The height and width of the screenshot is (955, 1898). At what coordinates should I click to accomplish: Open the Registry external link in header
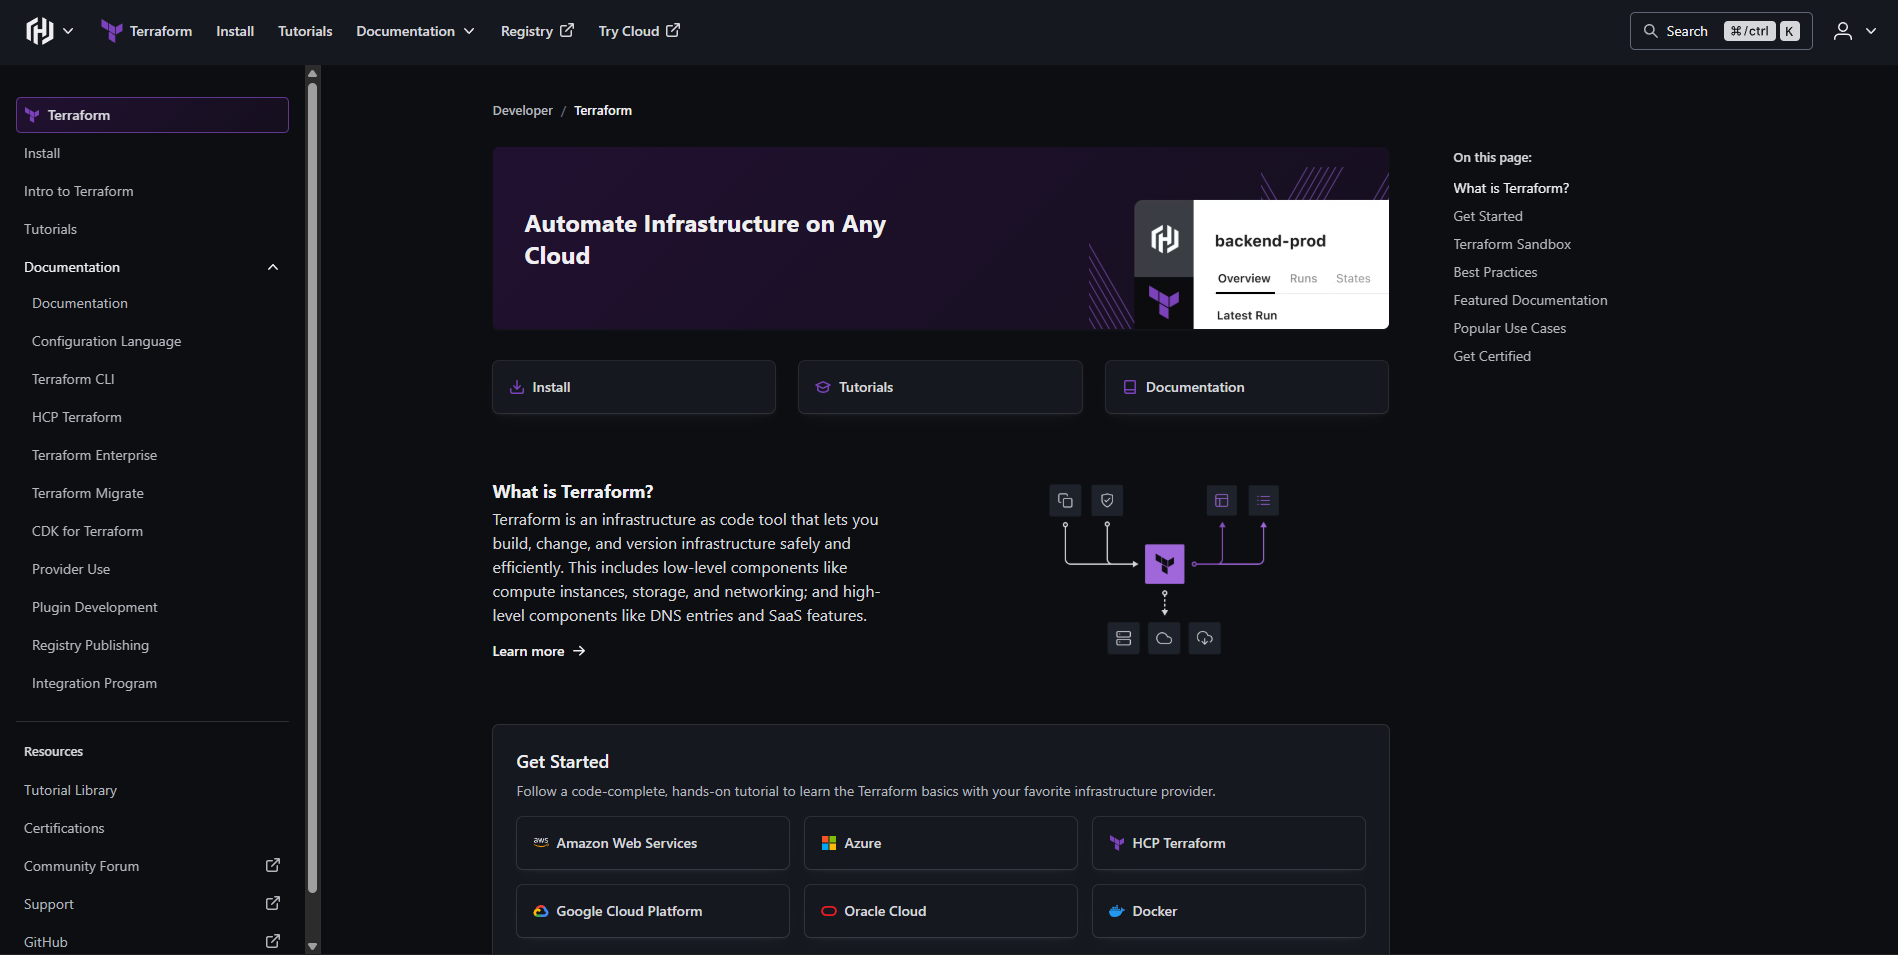[x=537, y=31]
